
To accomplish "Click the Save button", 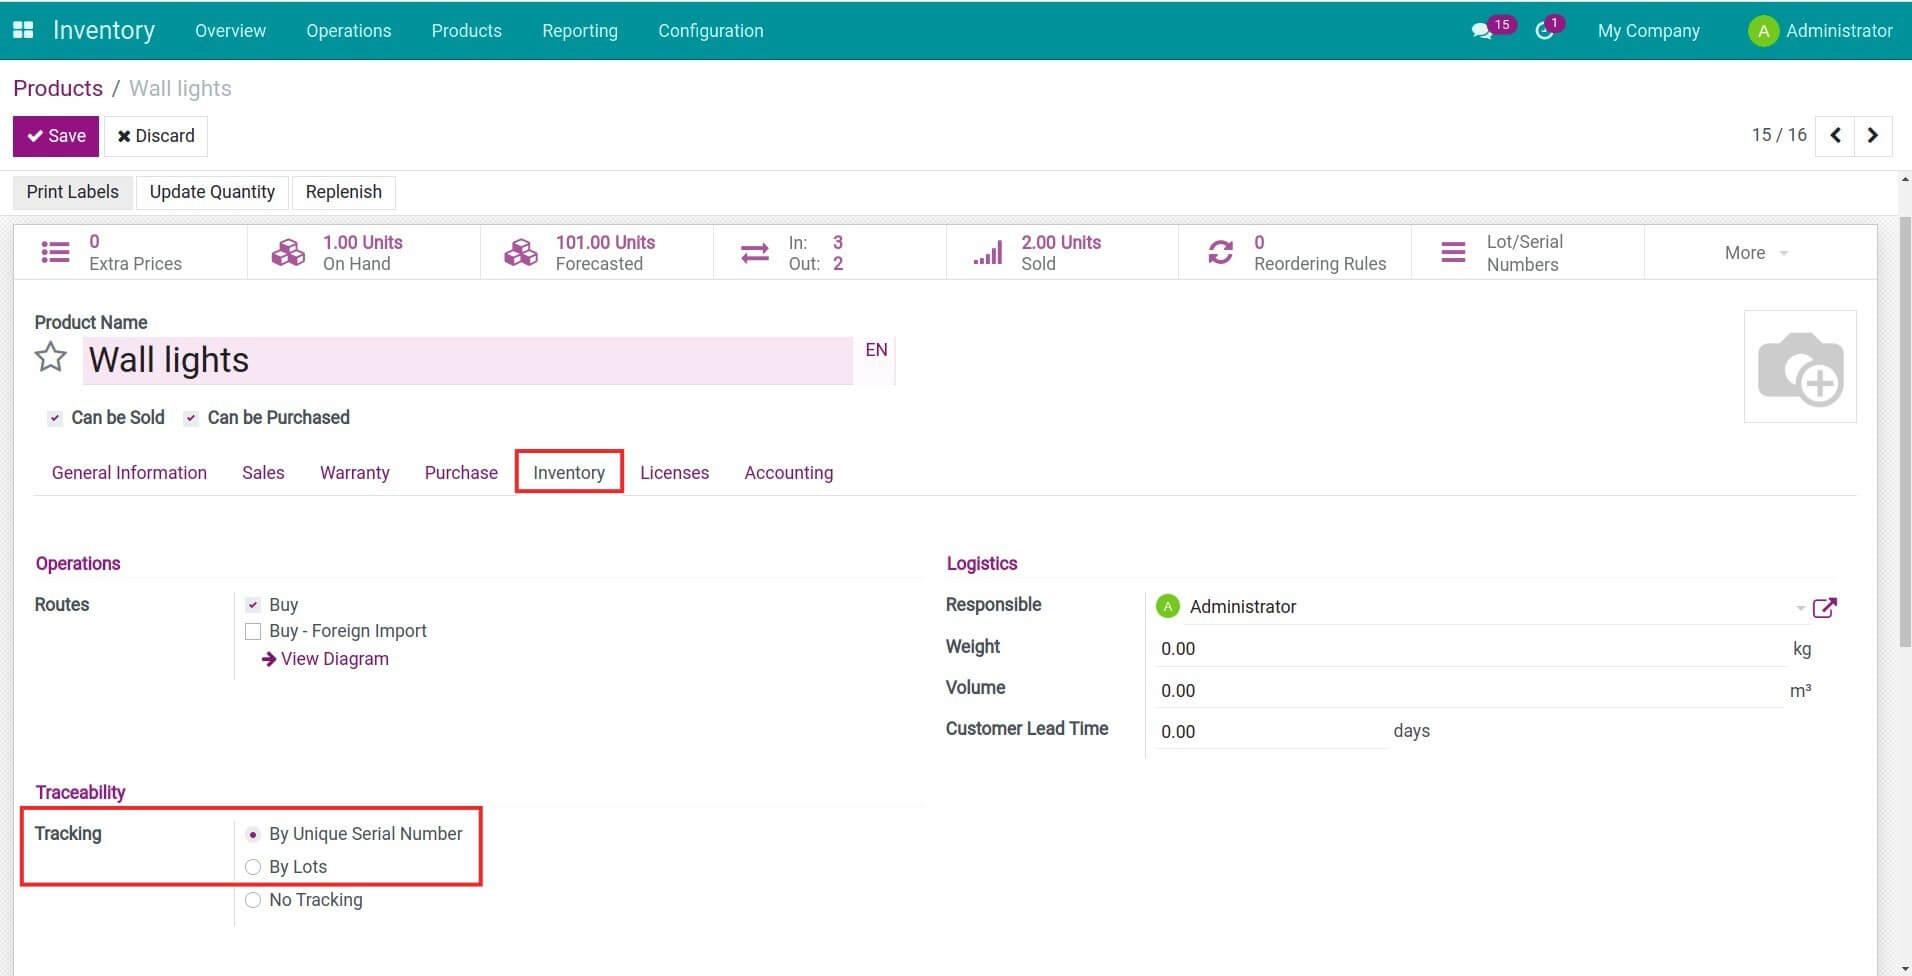I will point(56,136).
